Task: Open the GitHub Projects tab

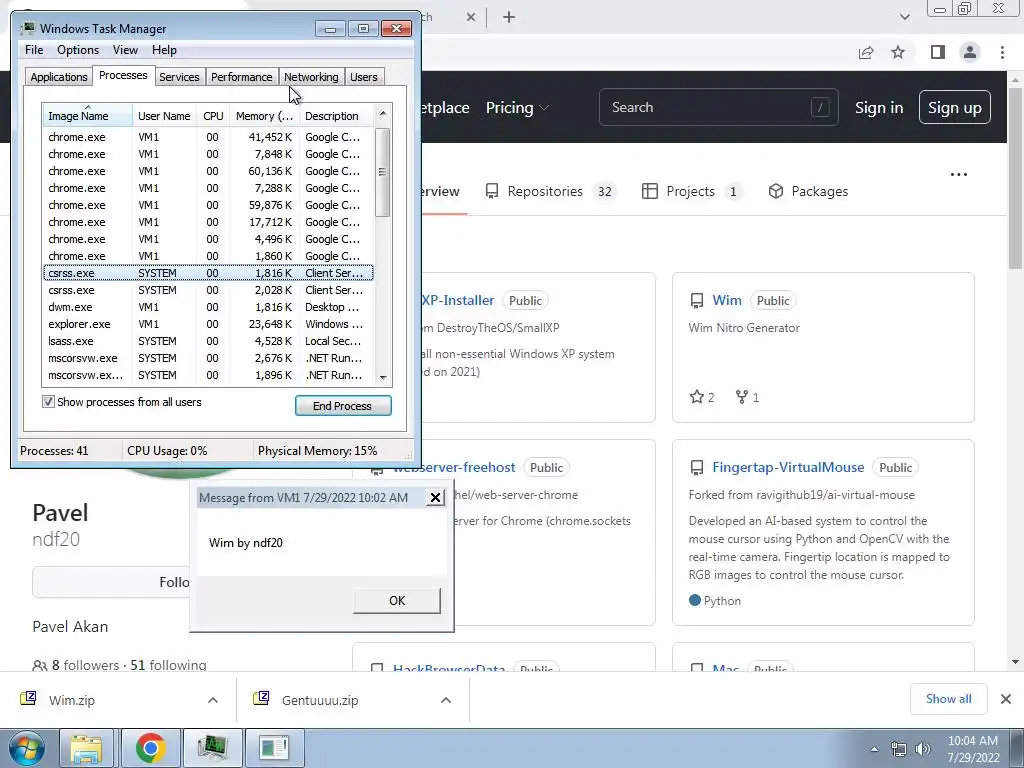Action: pos(692,191)
